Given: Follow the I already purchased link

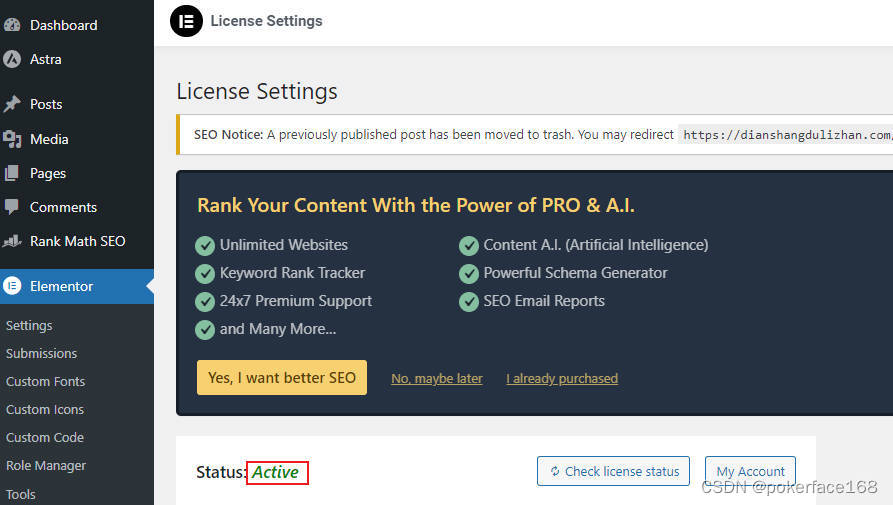Looking at the screenshot, I should click(x=562, y=379).
